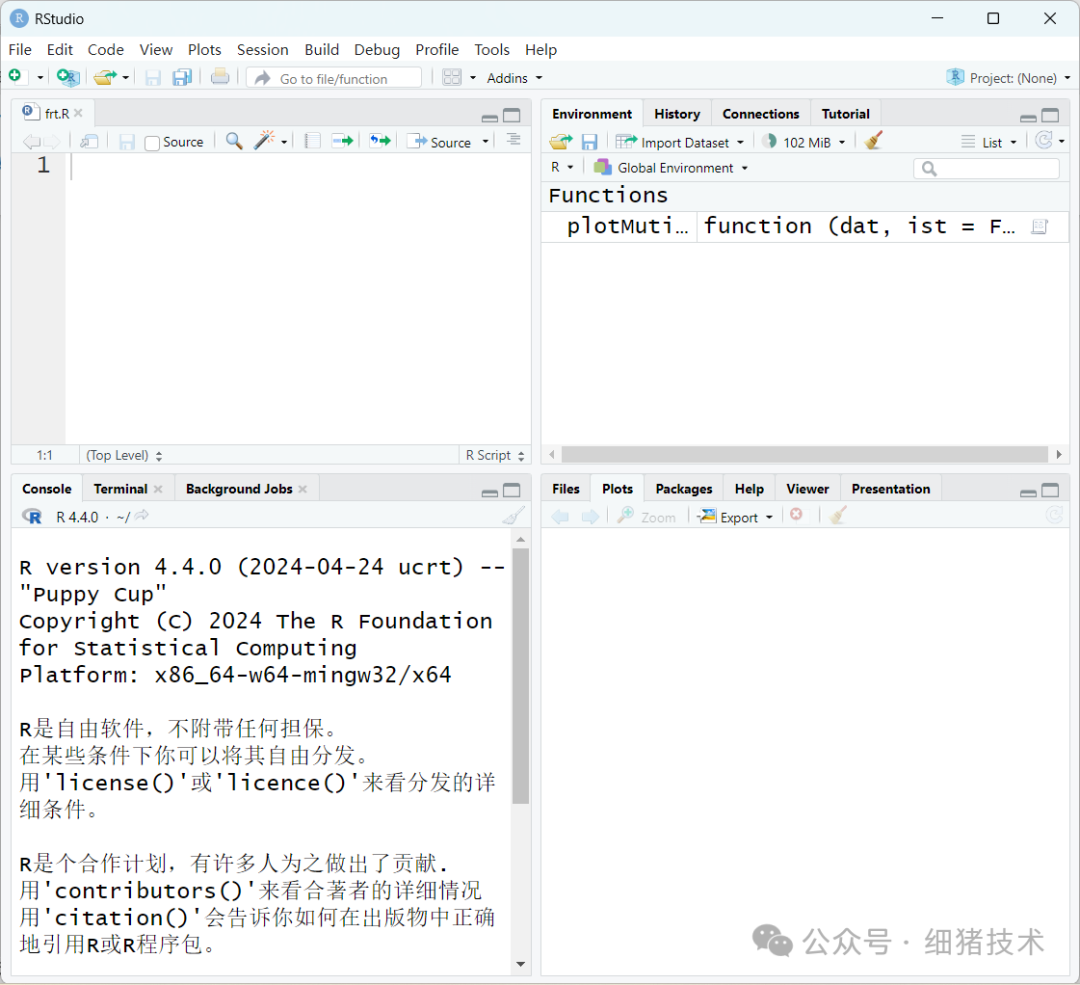Refresh the Environment pane
This screenshot has height=985, width=1080.
click(1044, 141)
